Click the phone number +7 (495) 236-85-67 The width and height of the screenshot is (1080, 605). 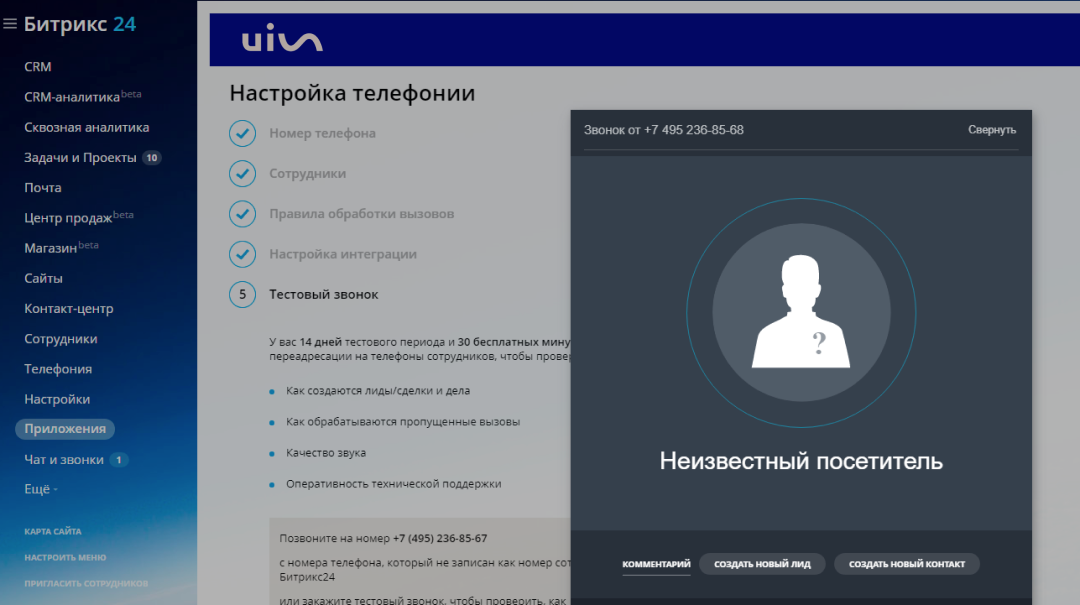coord(440,538)
